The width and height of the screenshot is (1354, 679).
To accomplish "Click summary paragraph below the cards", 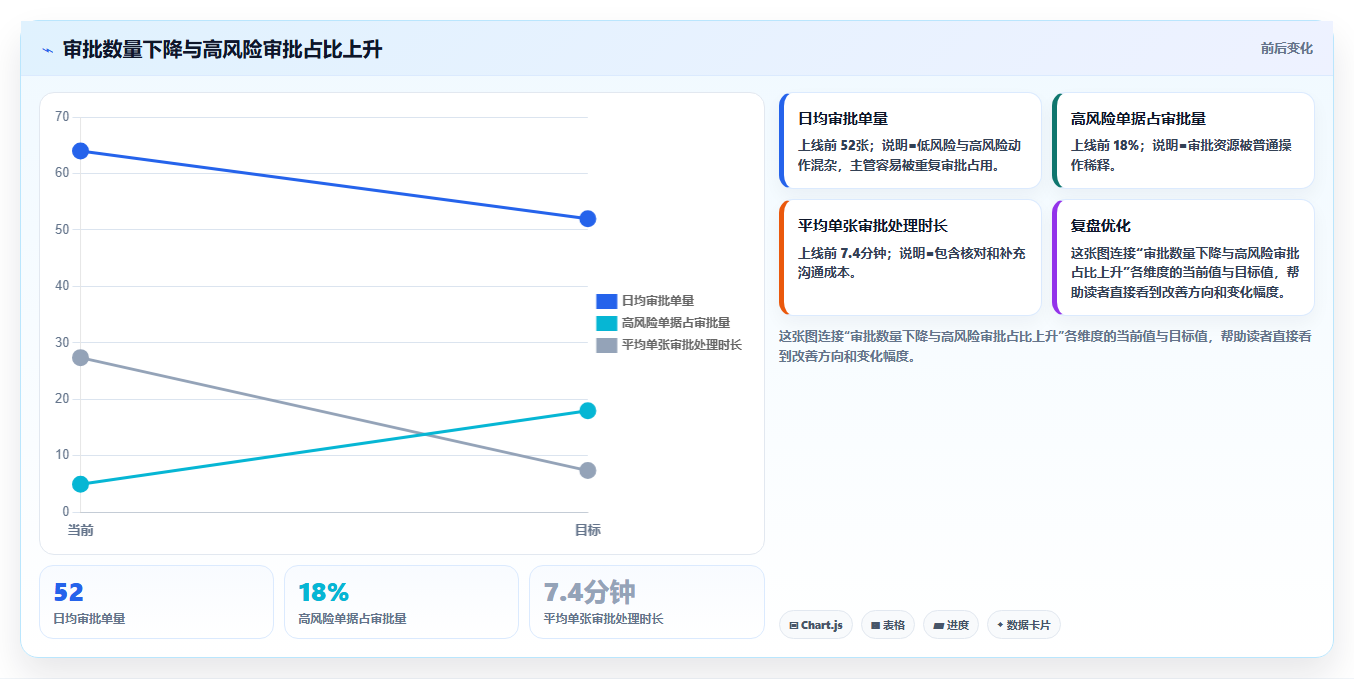I will point(1045,346).
